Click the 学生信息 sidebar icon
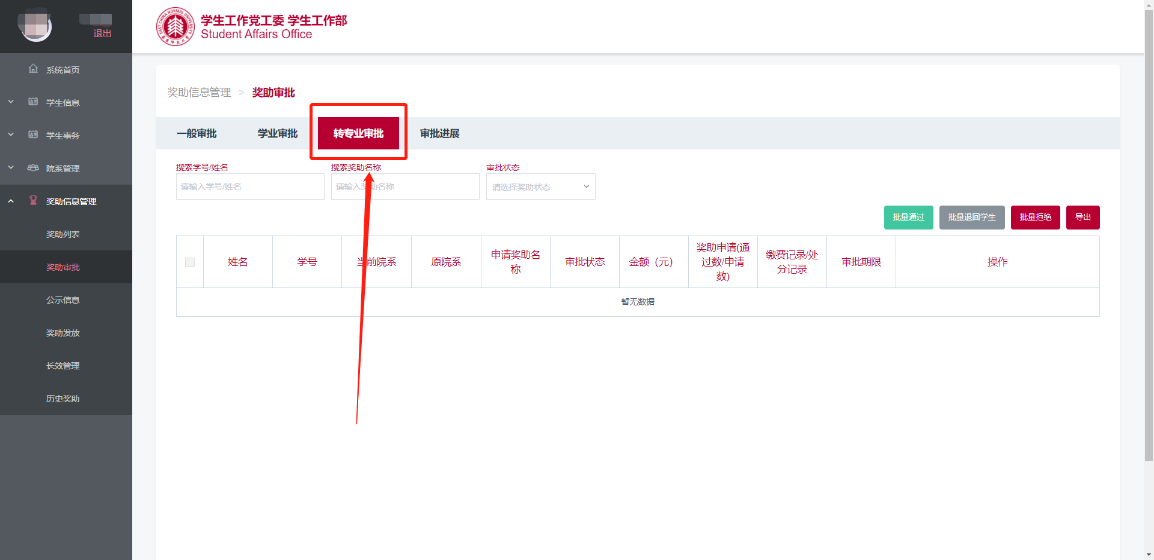 (34, 102)
